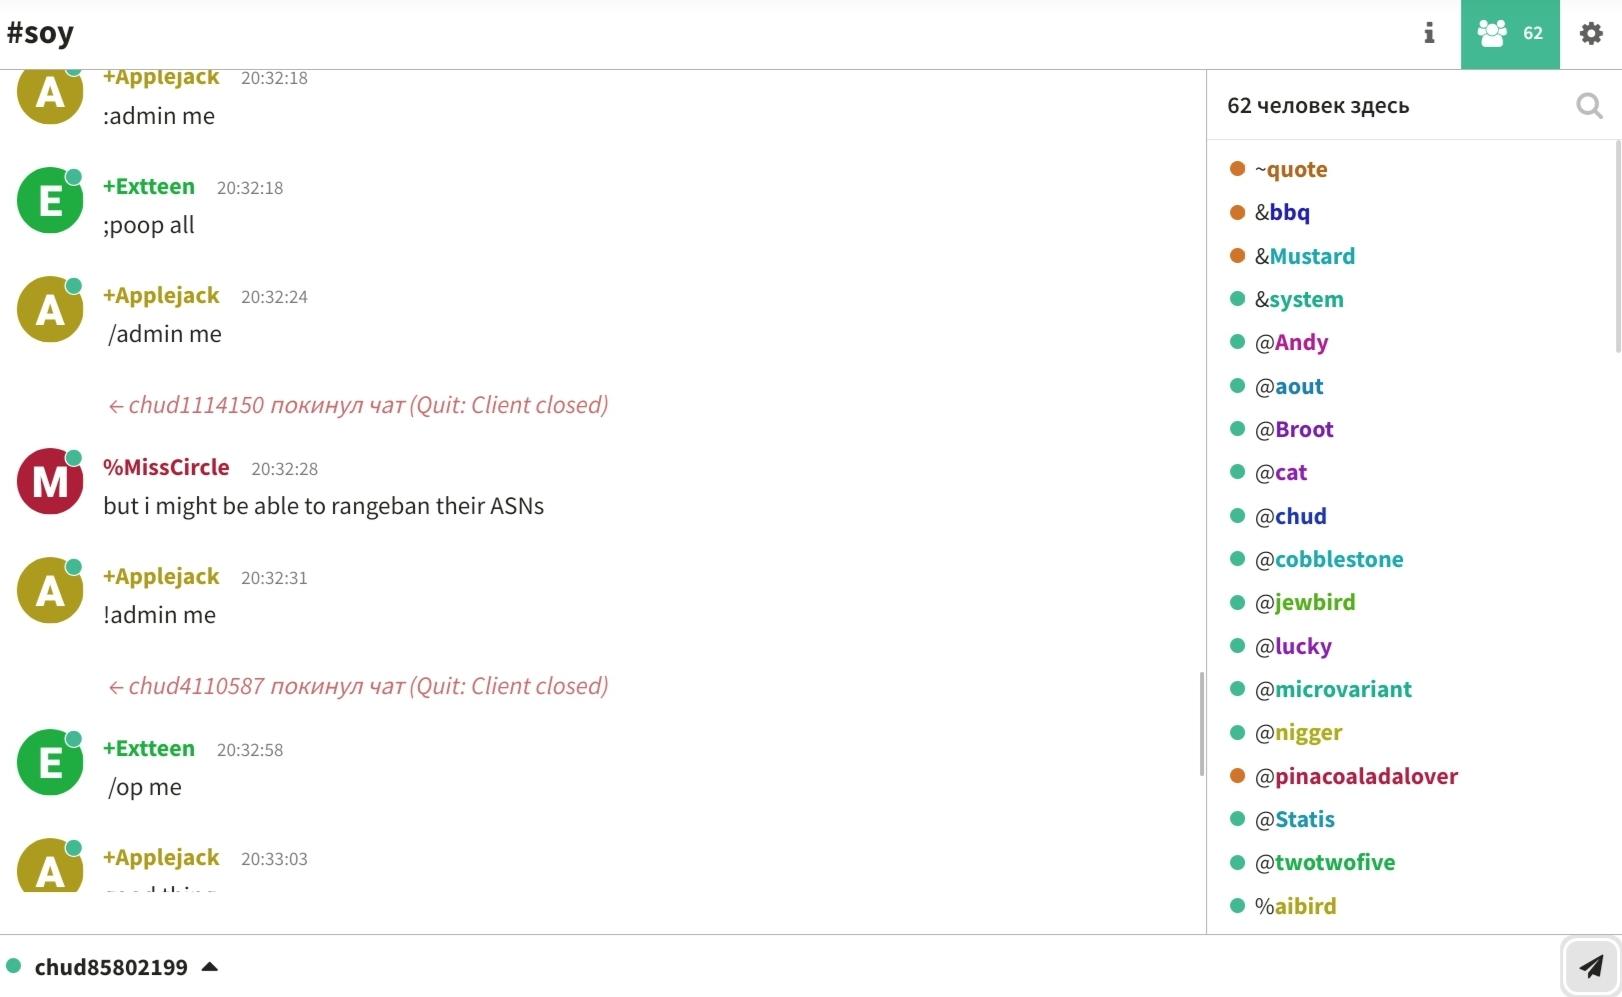The width and height of the screenshot is (1622, 997).
Task: Click the user list search magnifier
Action: click(x=1588, y=105)
